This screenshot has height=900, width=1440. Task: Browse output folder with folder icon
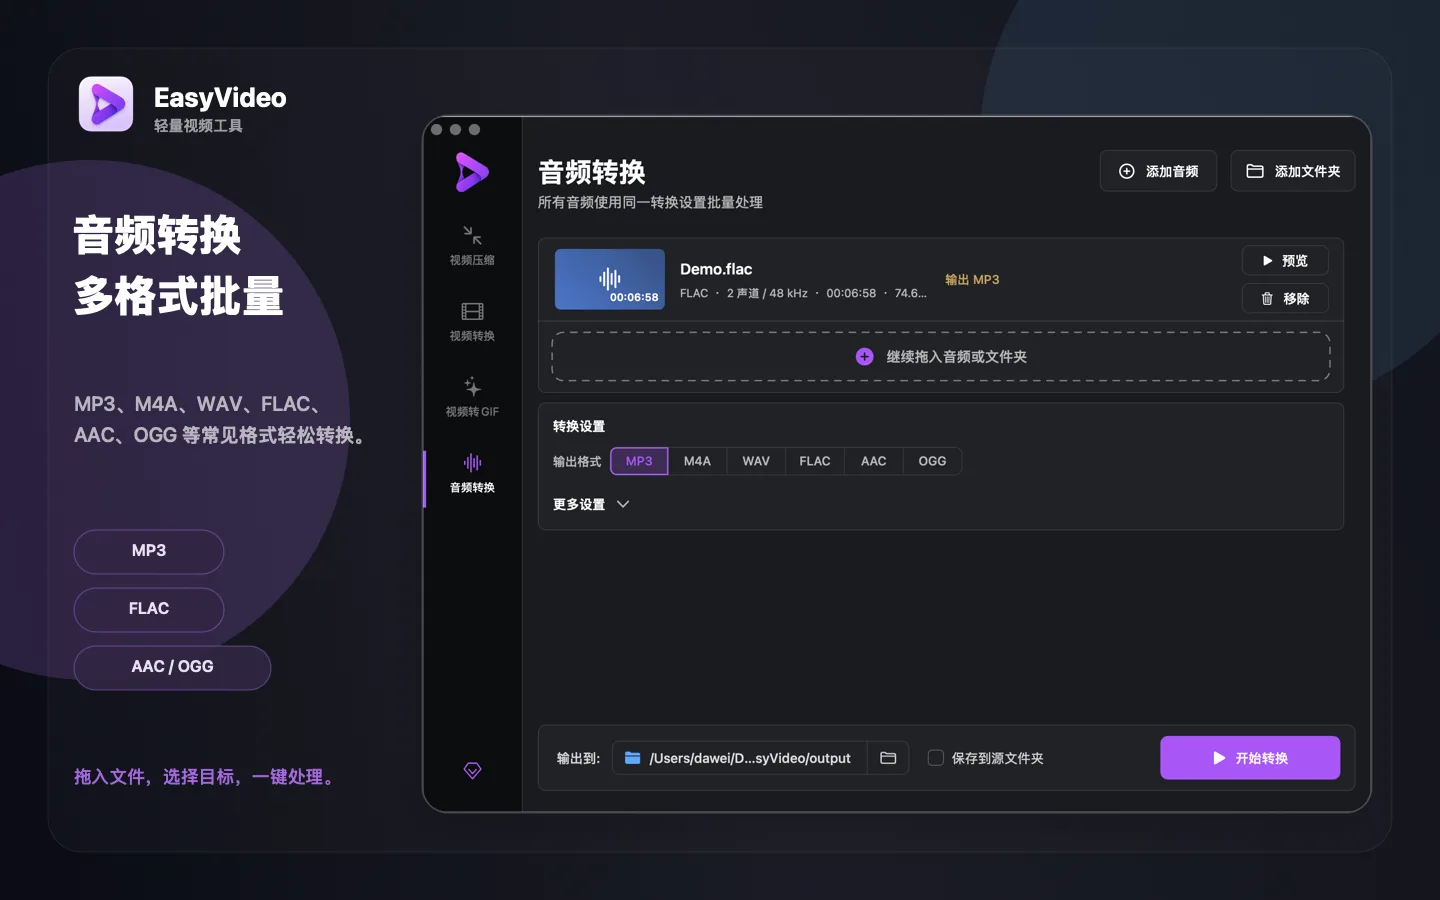coord(888,758)
